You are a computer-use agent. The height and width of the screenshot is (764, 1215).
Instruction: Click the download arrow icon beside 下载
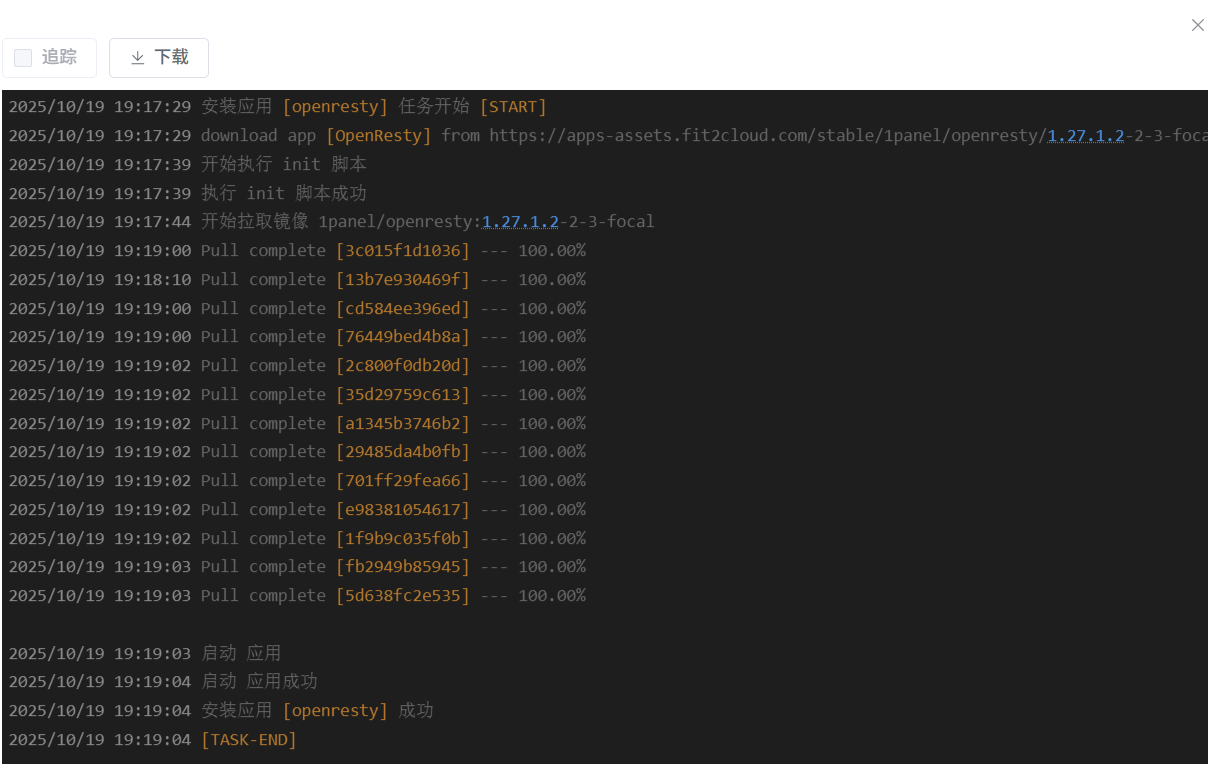[138, 58]
